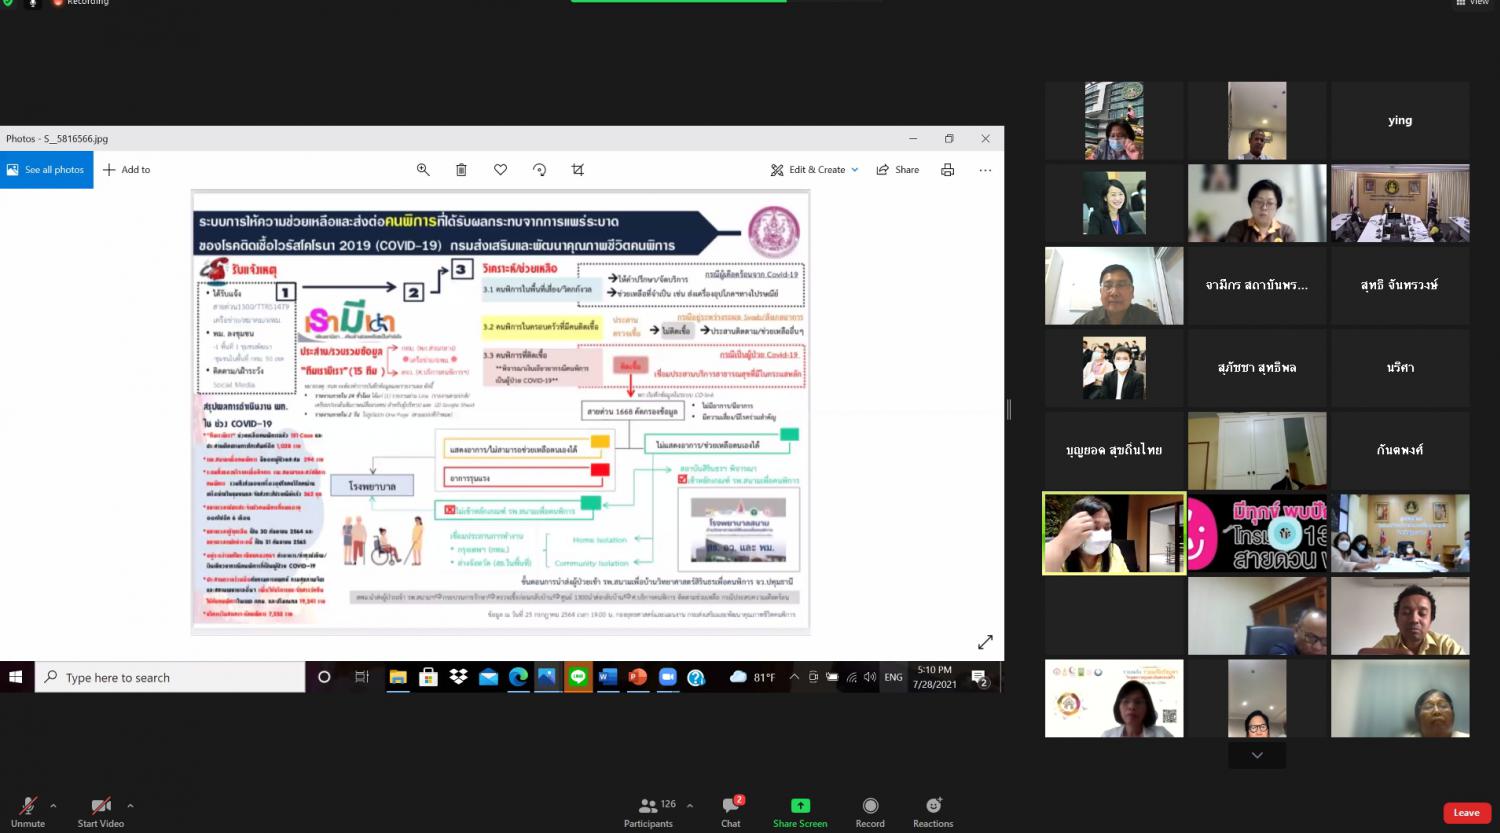The height and width of the screenshot is (833, 1500).
Task: Select the participant tile กันตพงศ์
Action: click(1400, 451)
